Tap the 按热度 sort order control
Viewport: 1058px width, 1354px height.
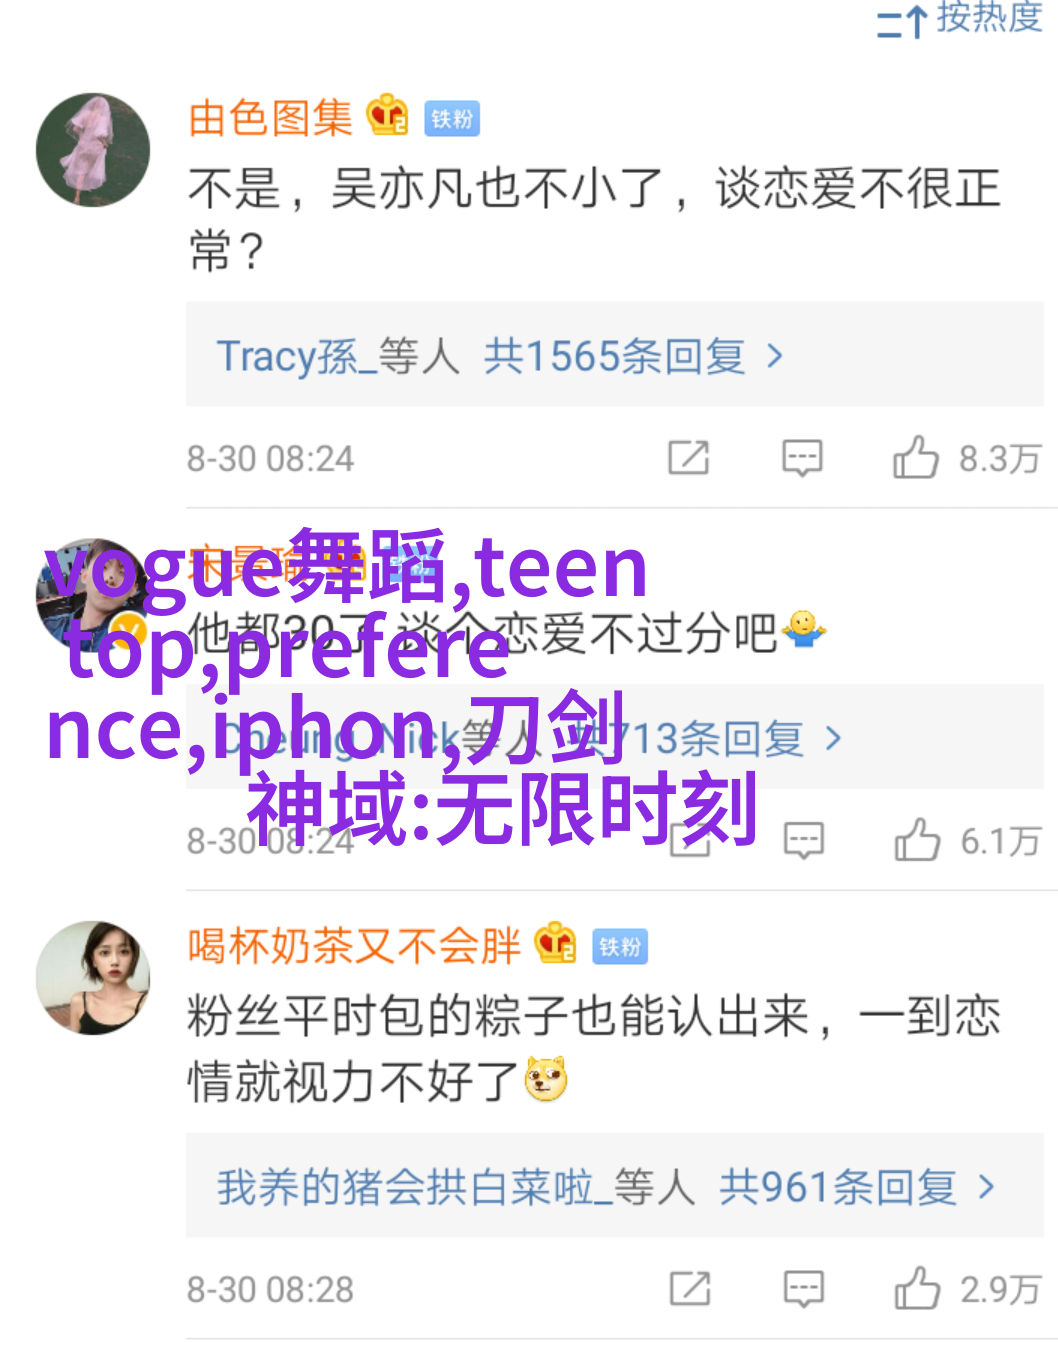pos(960,18)
